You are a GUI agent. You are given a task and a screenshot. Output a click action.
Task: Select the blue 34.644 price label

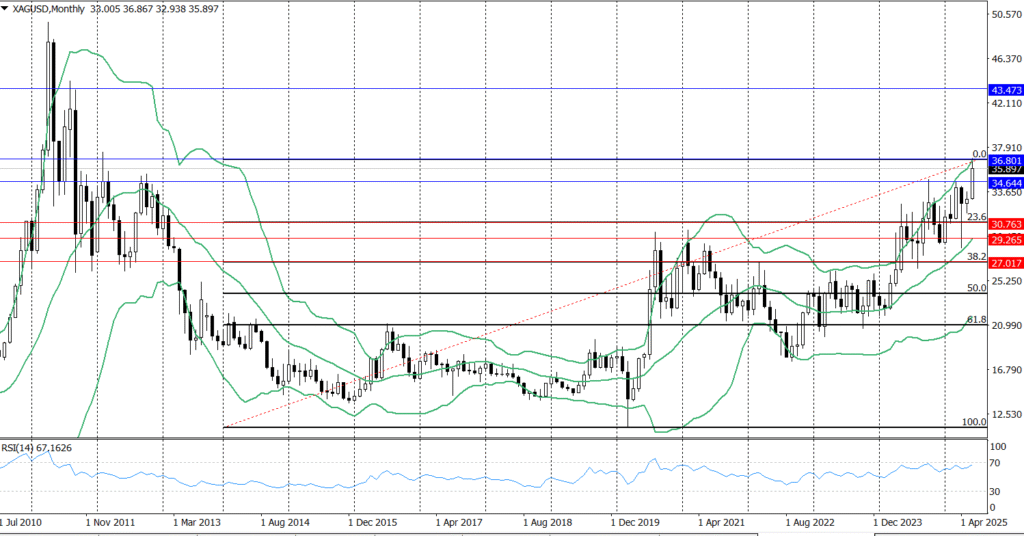[1006, 184]
